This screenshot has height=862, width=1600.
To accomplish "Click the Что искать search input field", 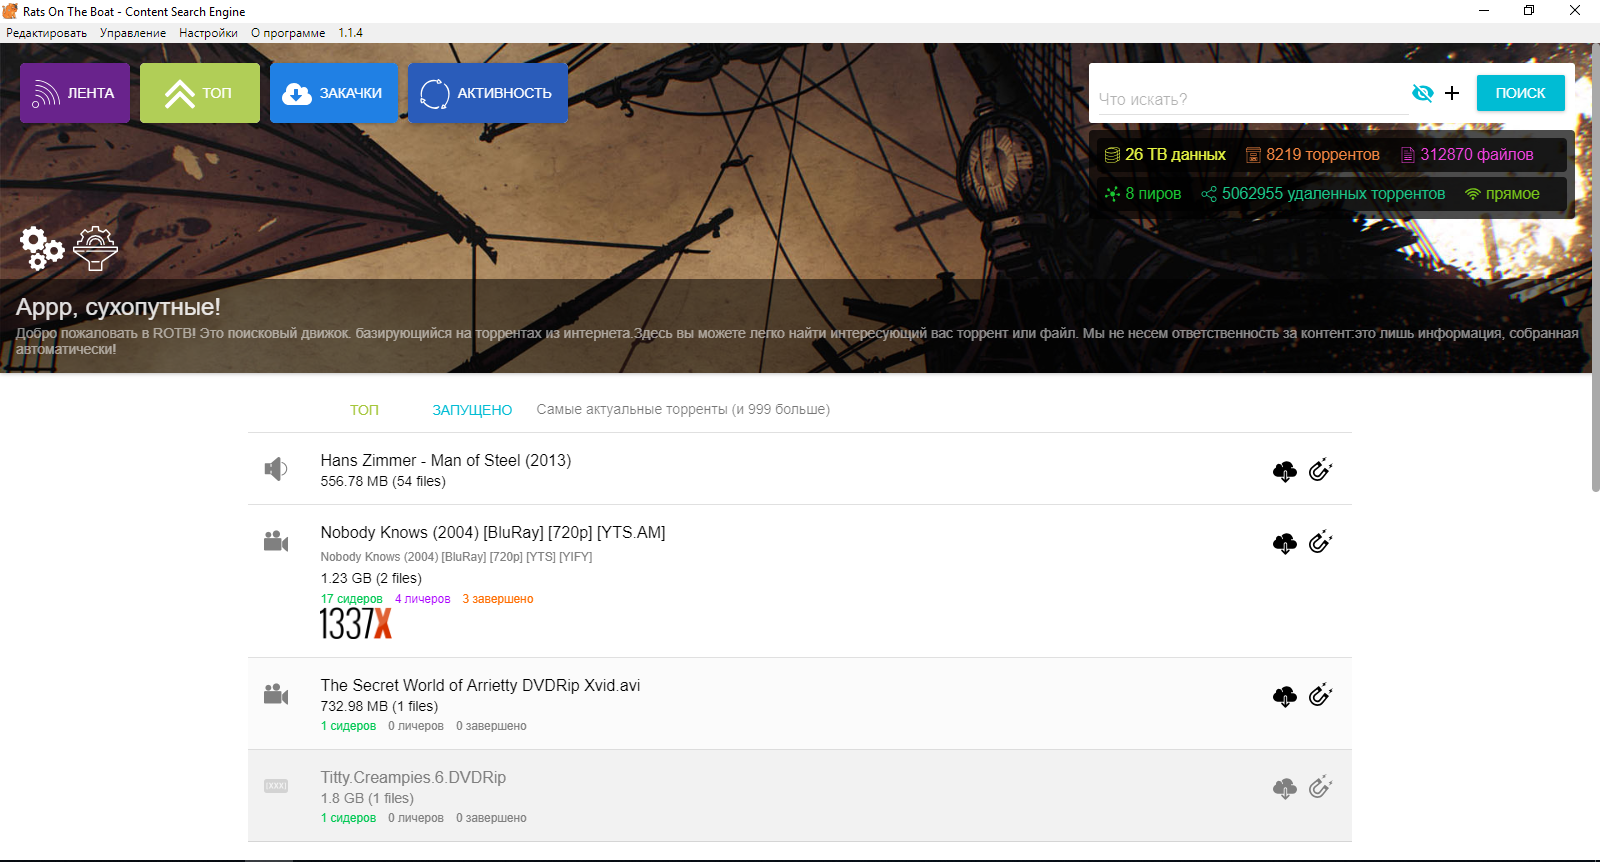I will click(1248, 99).
